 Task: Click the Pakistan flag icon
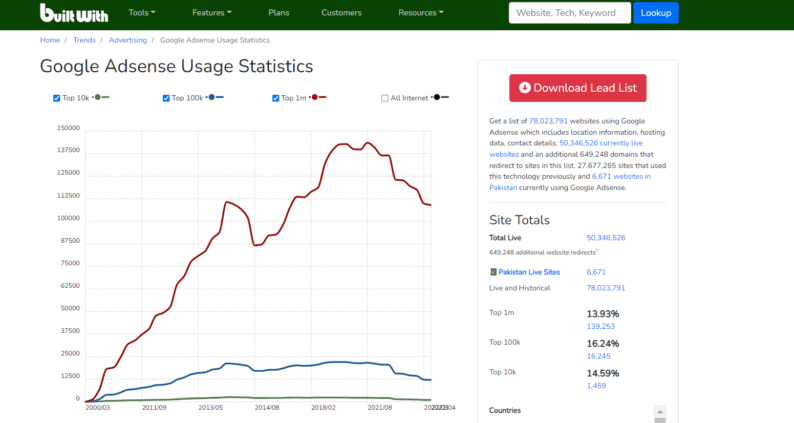point(493,272)
